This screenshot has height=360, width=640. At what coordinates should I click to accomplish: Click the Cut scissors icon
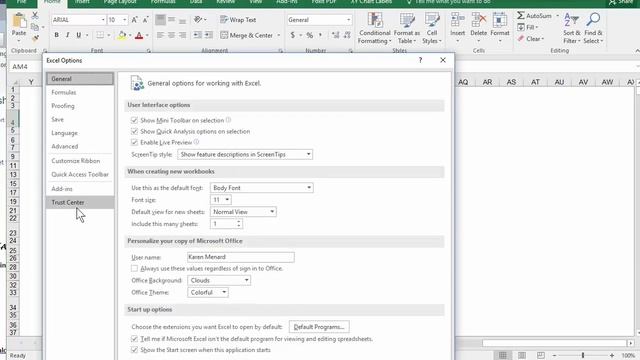click(x=35, y=16)
